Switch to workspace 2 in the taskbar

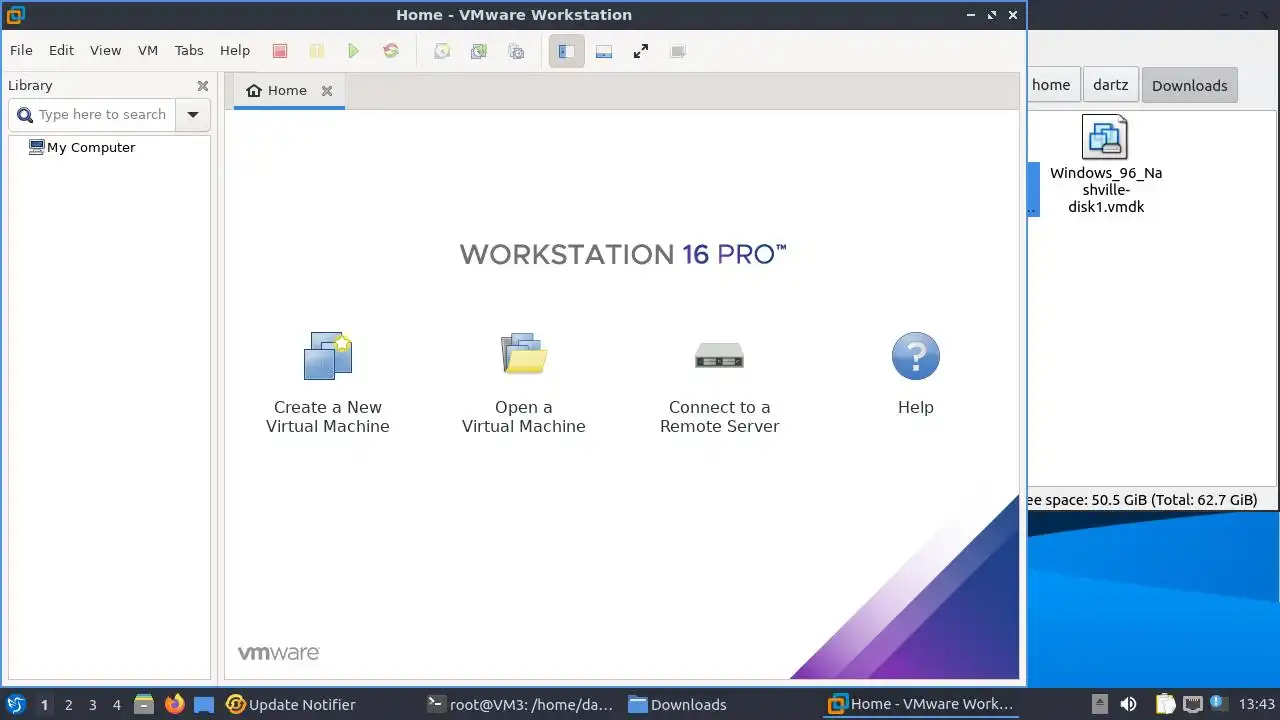(x=68, y=705)
